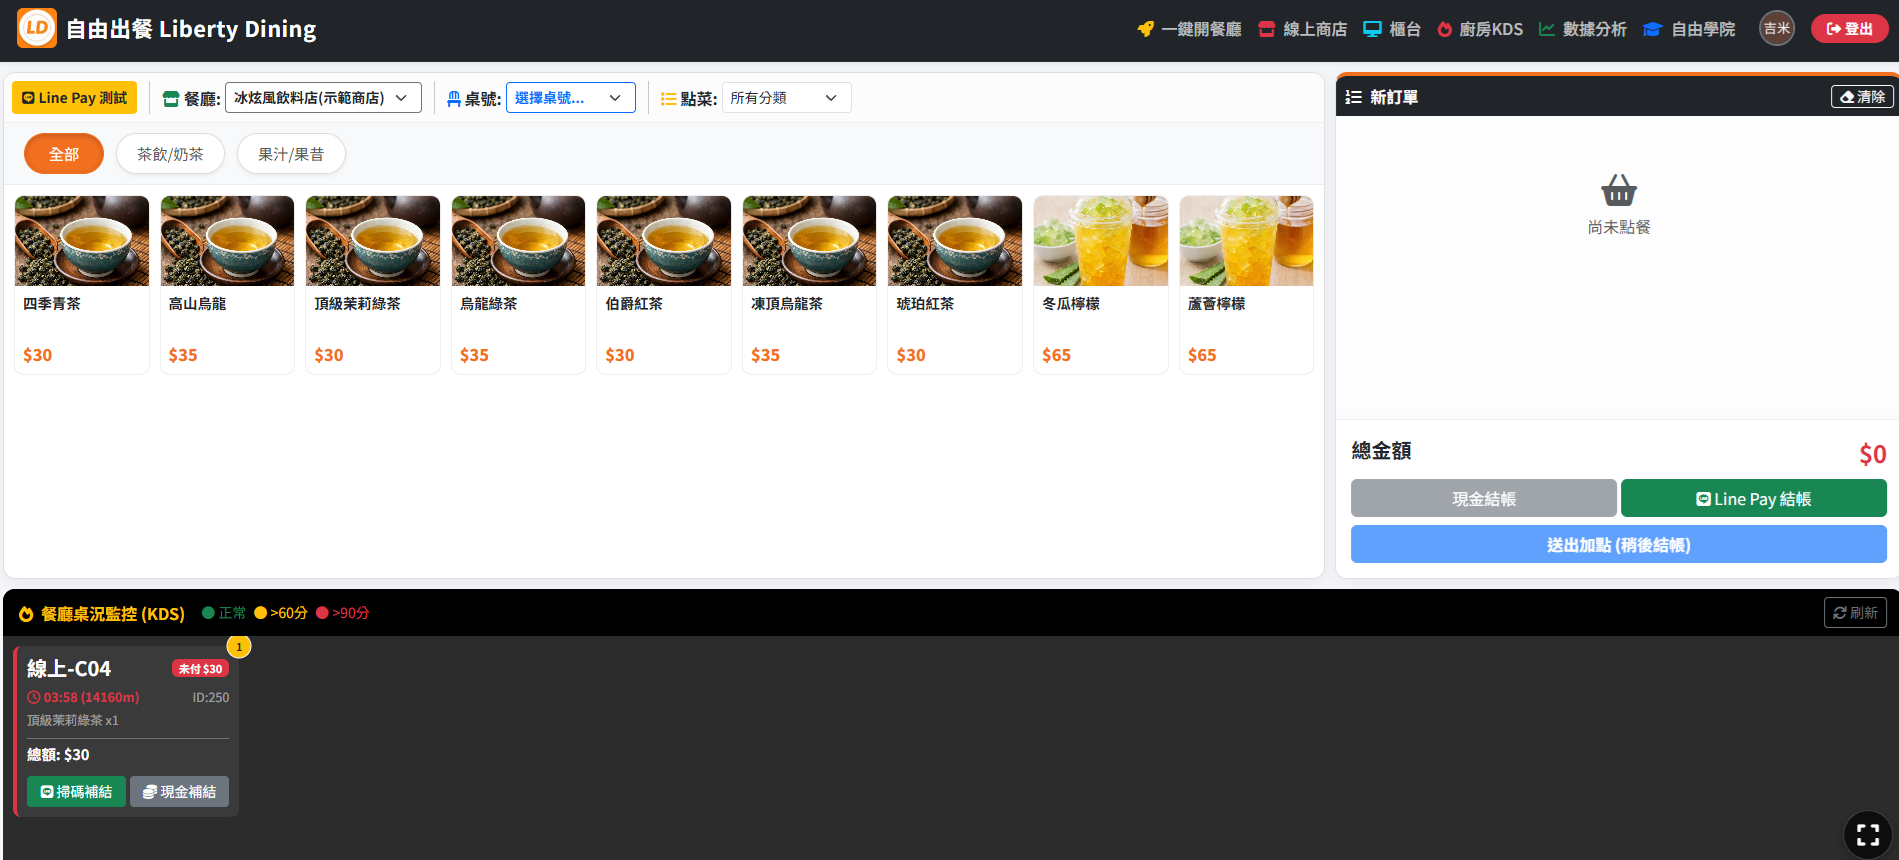Click the fullscreen toggle icon

(x=1867, y=834)
